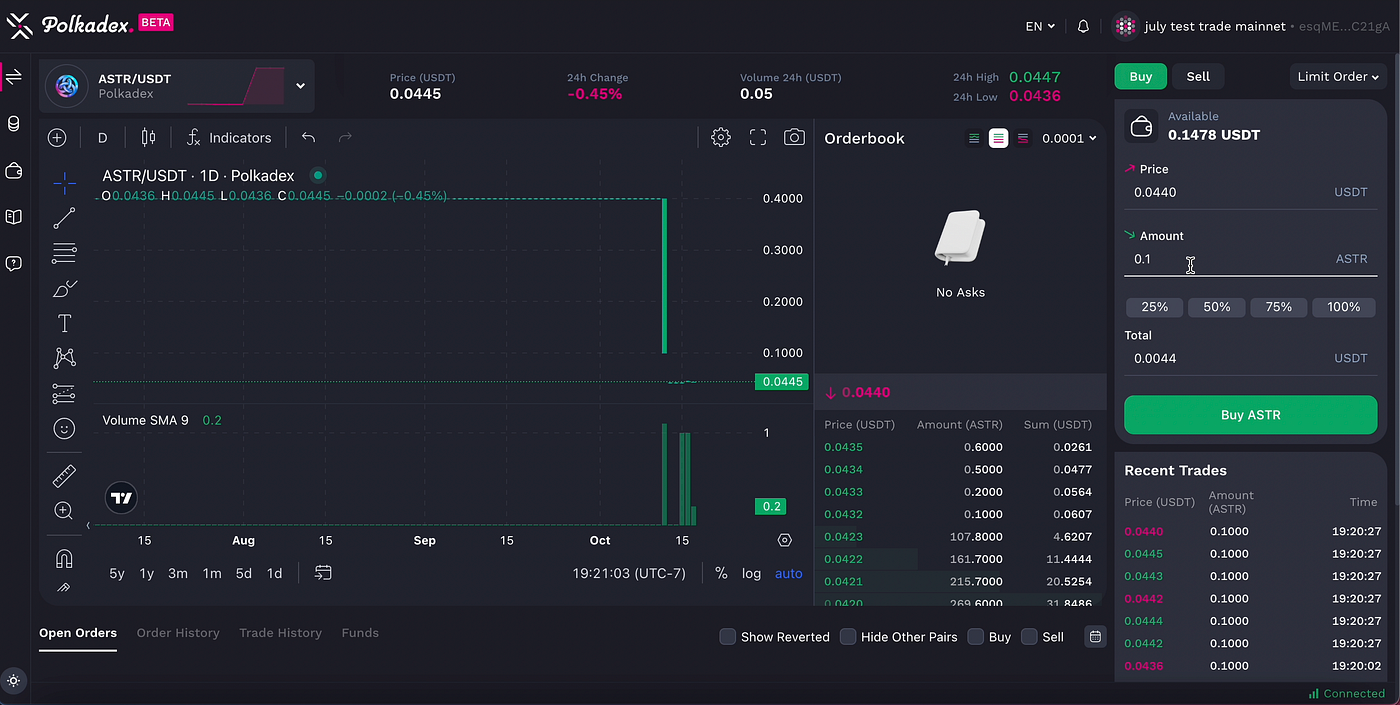The width and height of the screenshot is (1400, 705).
Task: Check the Sell filter checkbox
Action: coord(1029,637)
